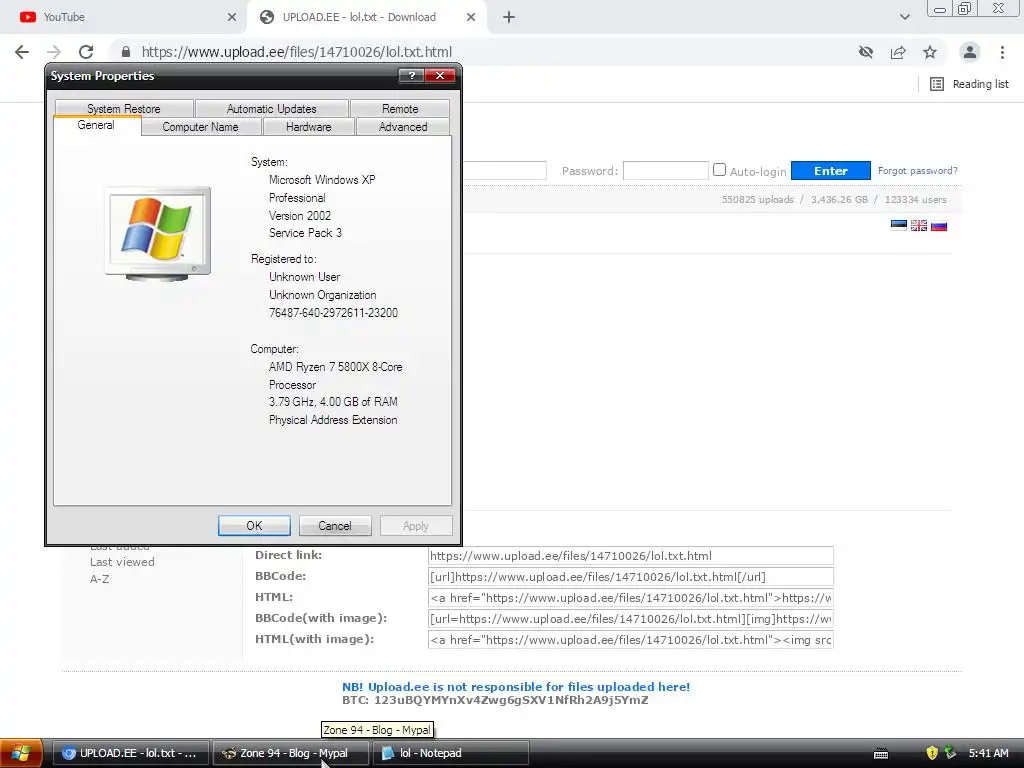Click the security shield tray icon
Screen dimensions: 1024x768
[x=932, y=753]
